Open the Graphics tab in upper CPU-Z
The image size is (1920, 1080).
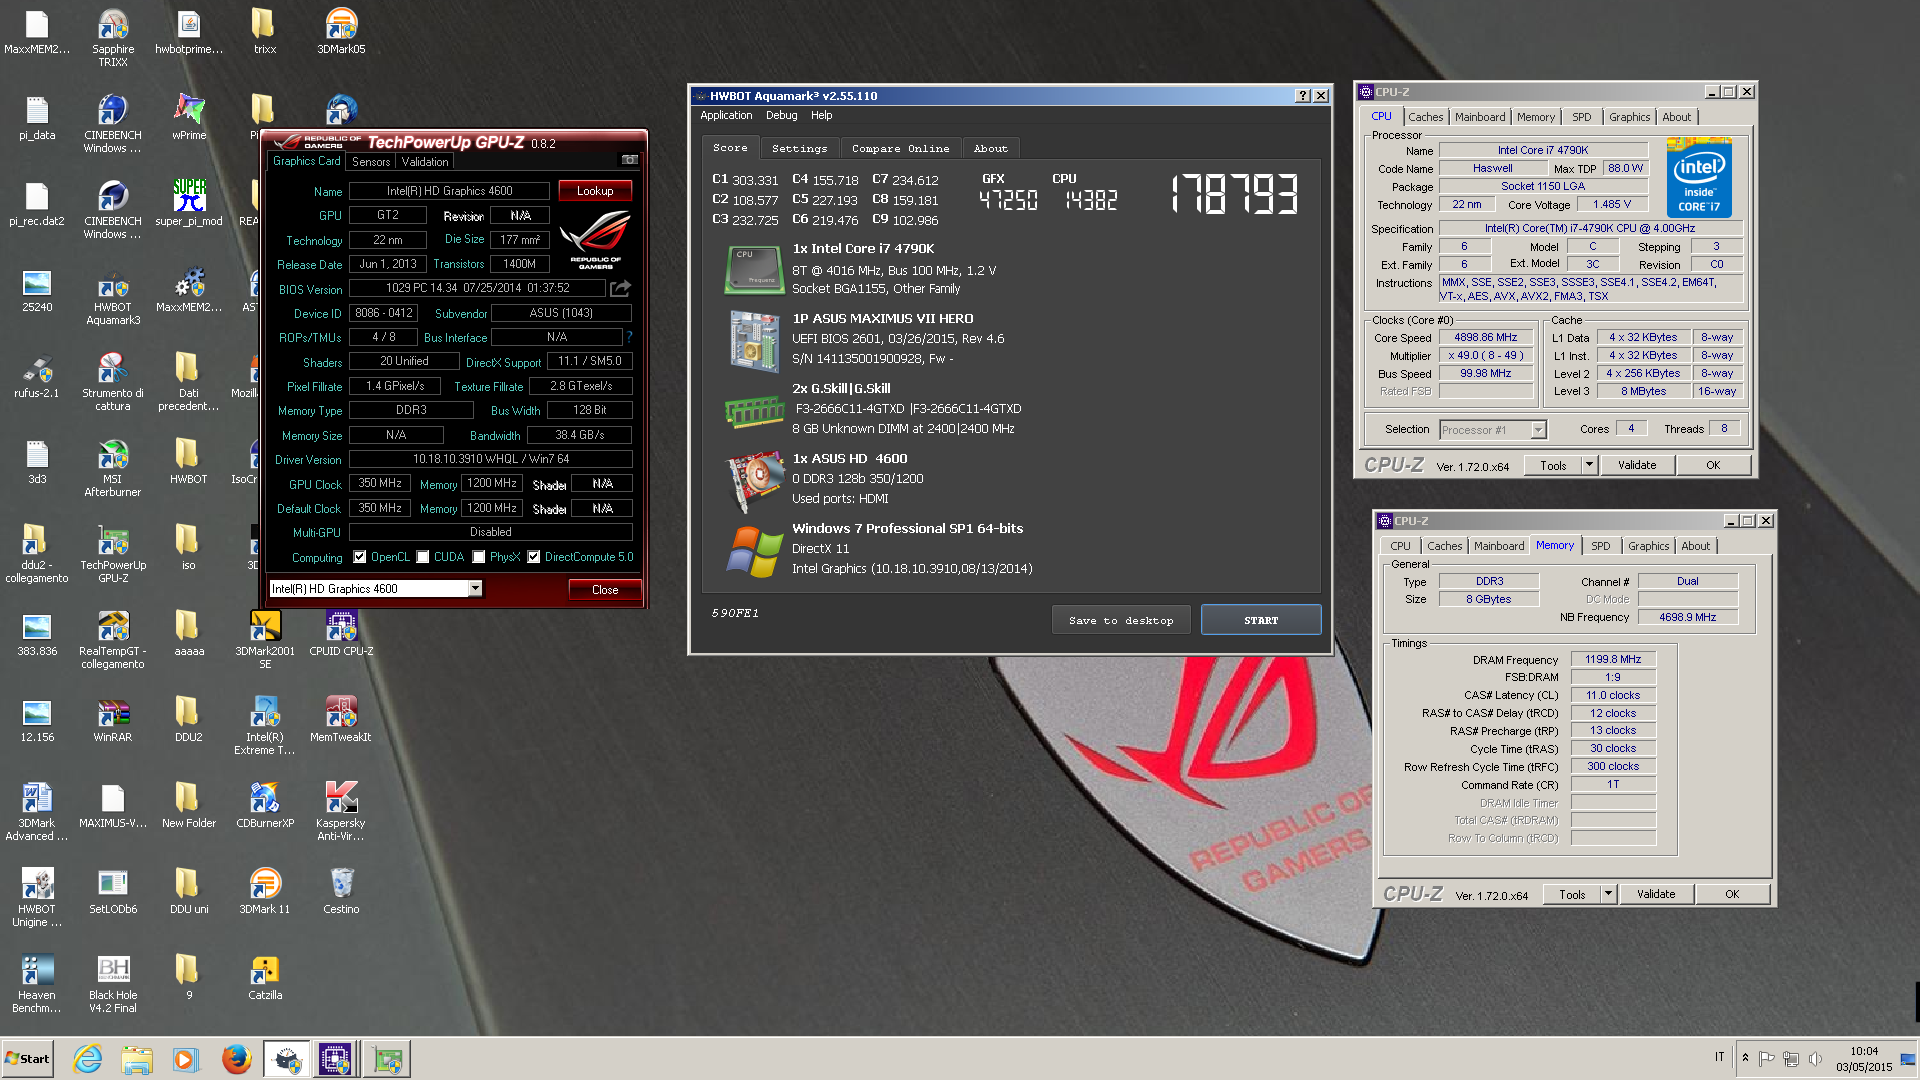(1629, 117)
